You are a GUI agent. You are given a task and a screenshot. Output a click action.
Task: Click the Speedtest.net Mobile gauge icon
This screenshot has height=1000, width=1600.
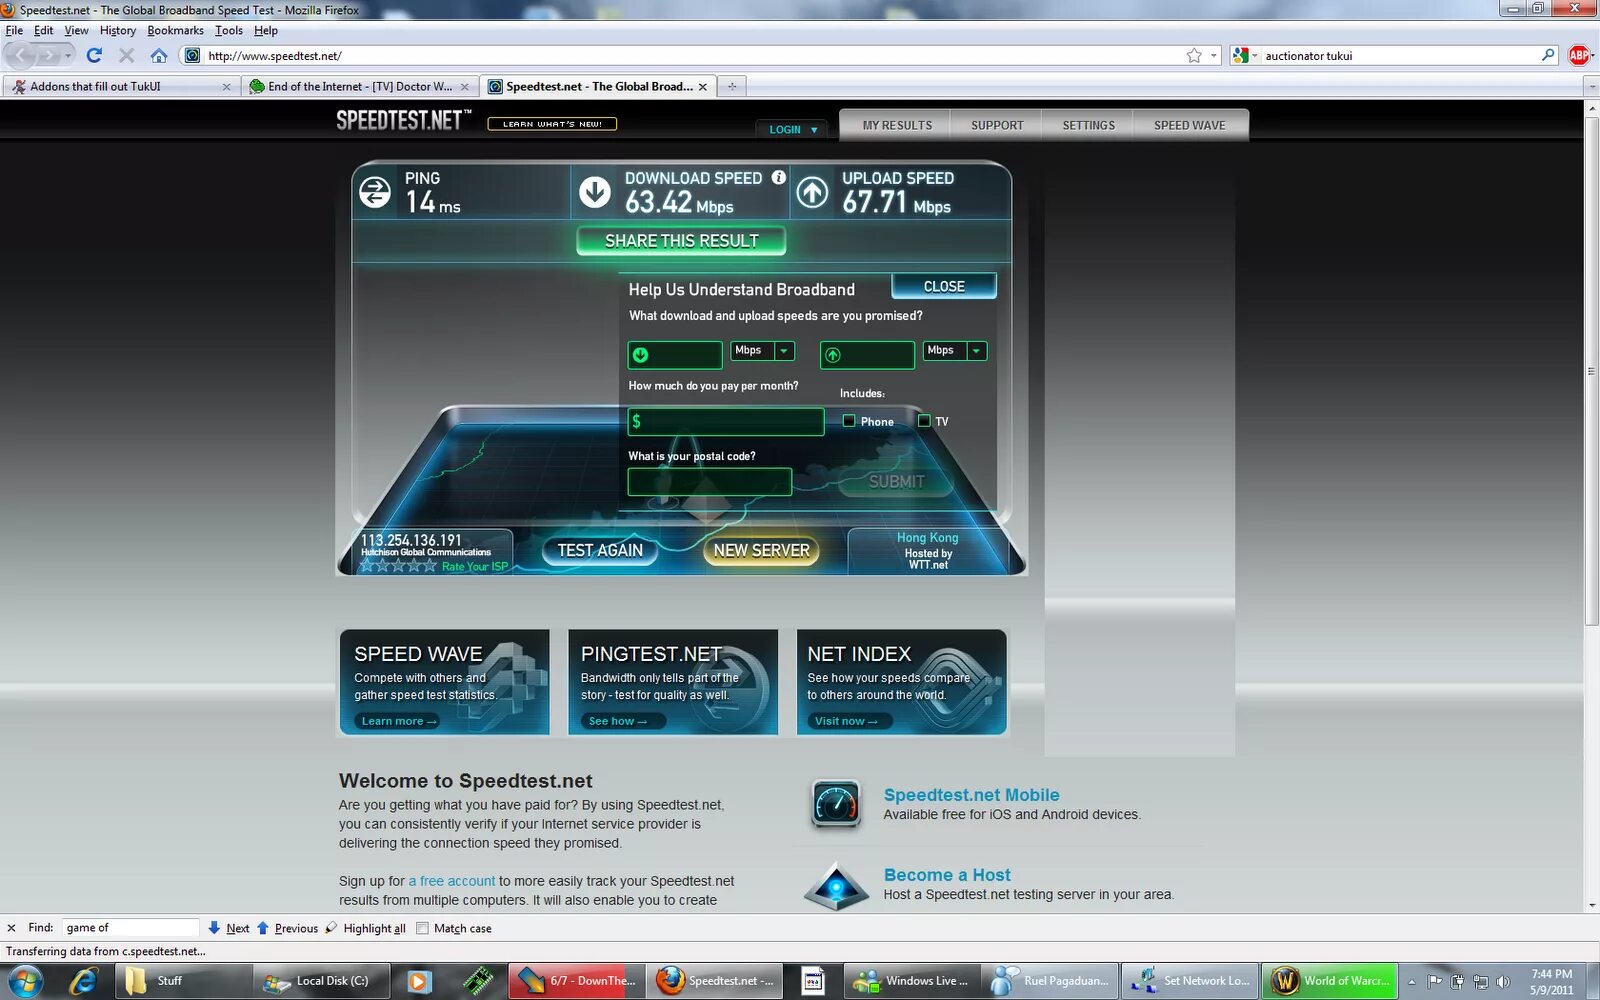pyautogui.click(x=837, y=804)
